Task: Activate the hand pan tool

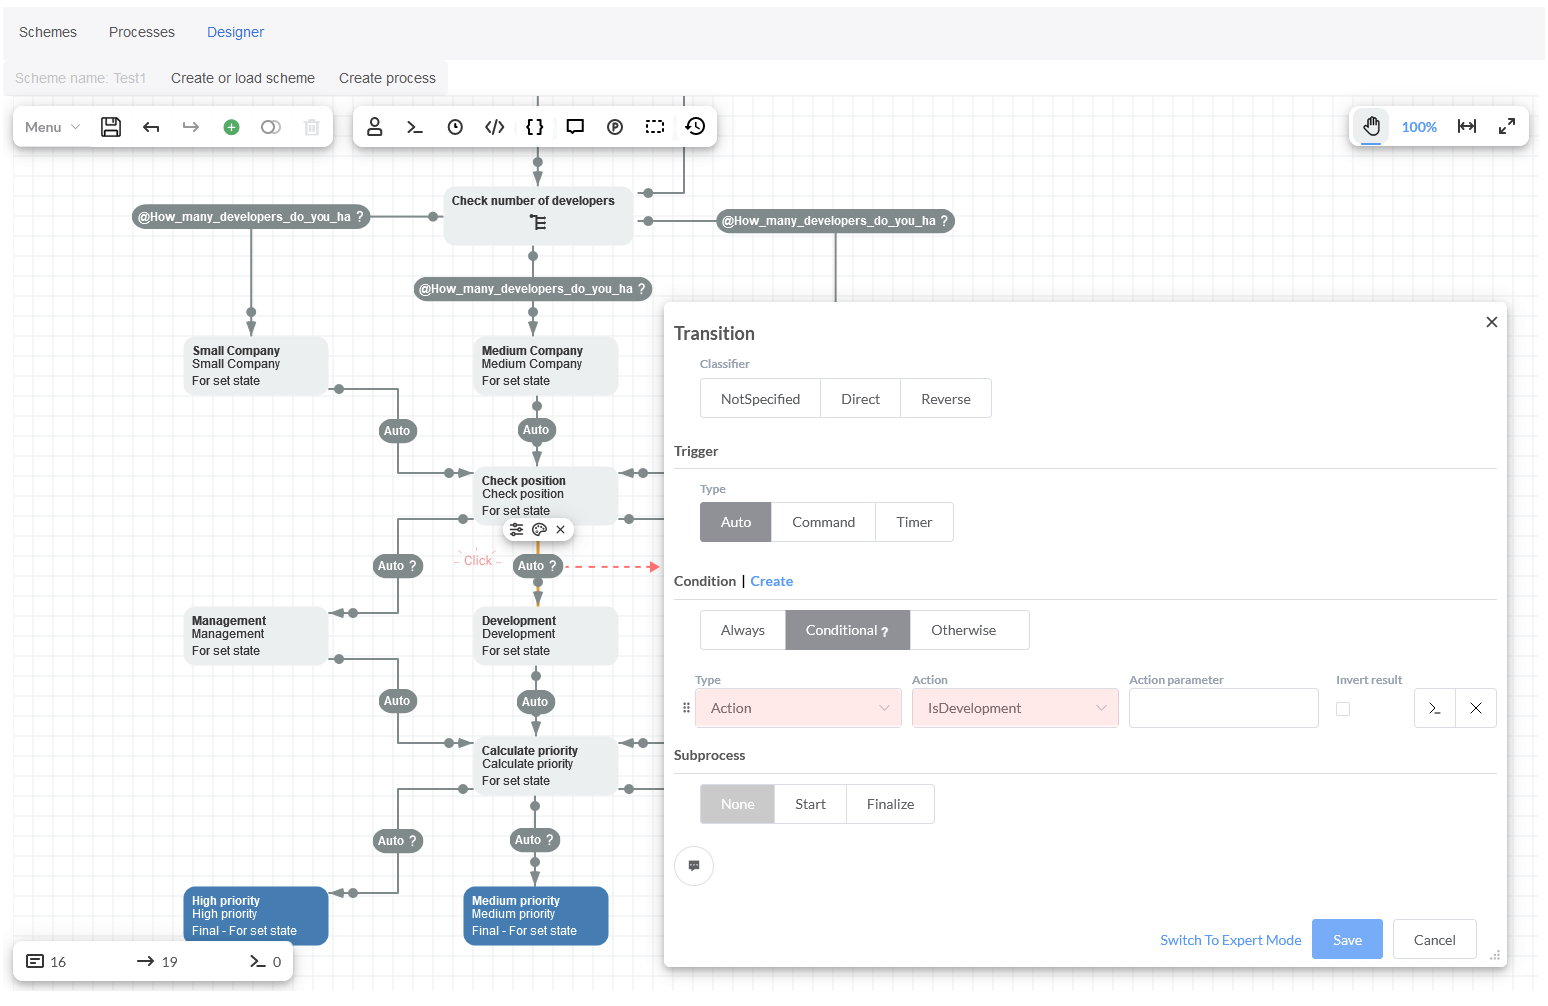Action: tap(1372, 126)
